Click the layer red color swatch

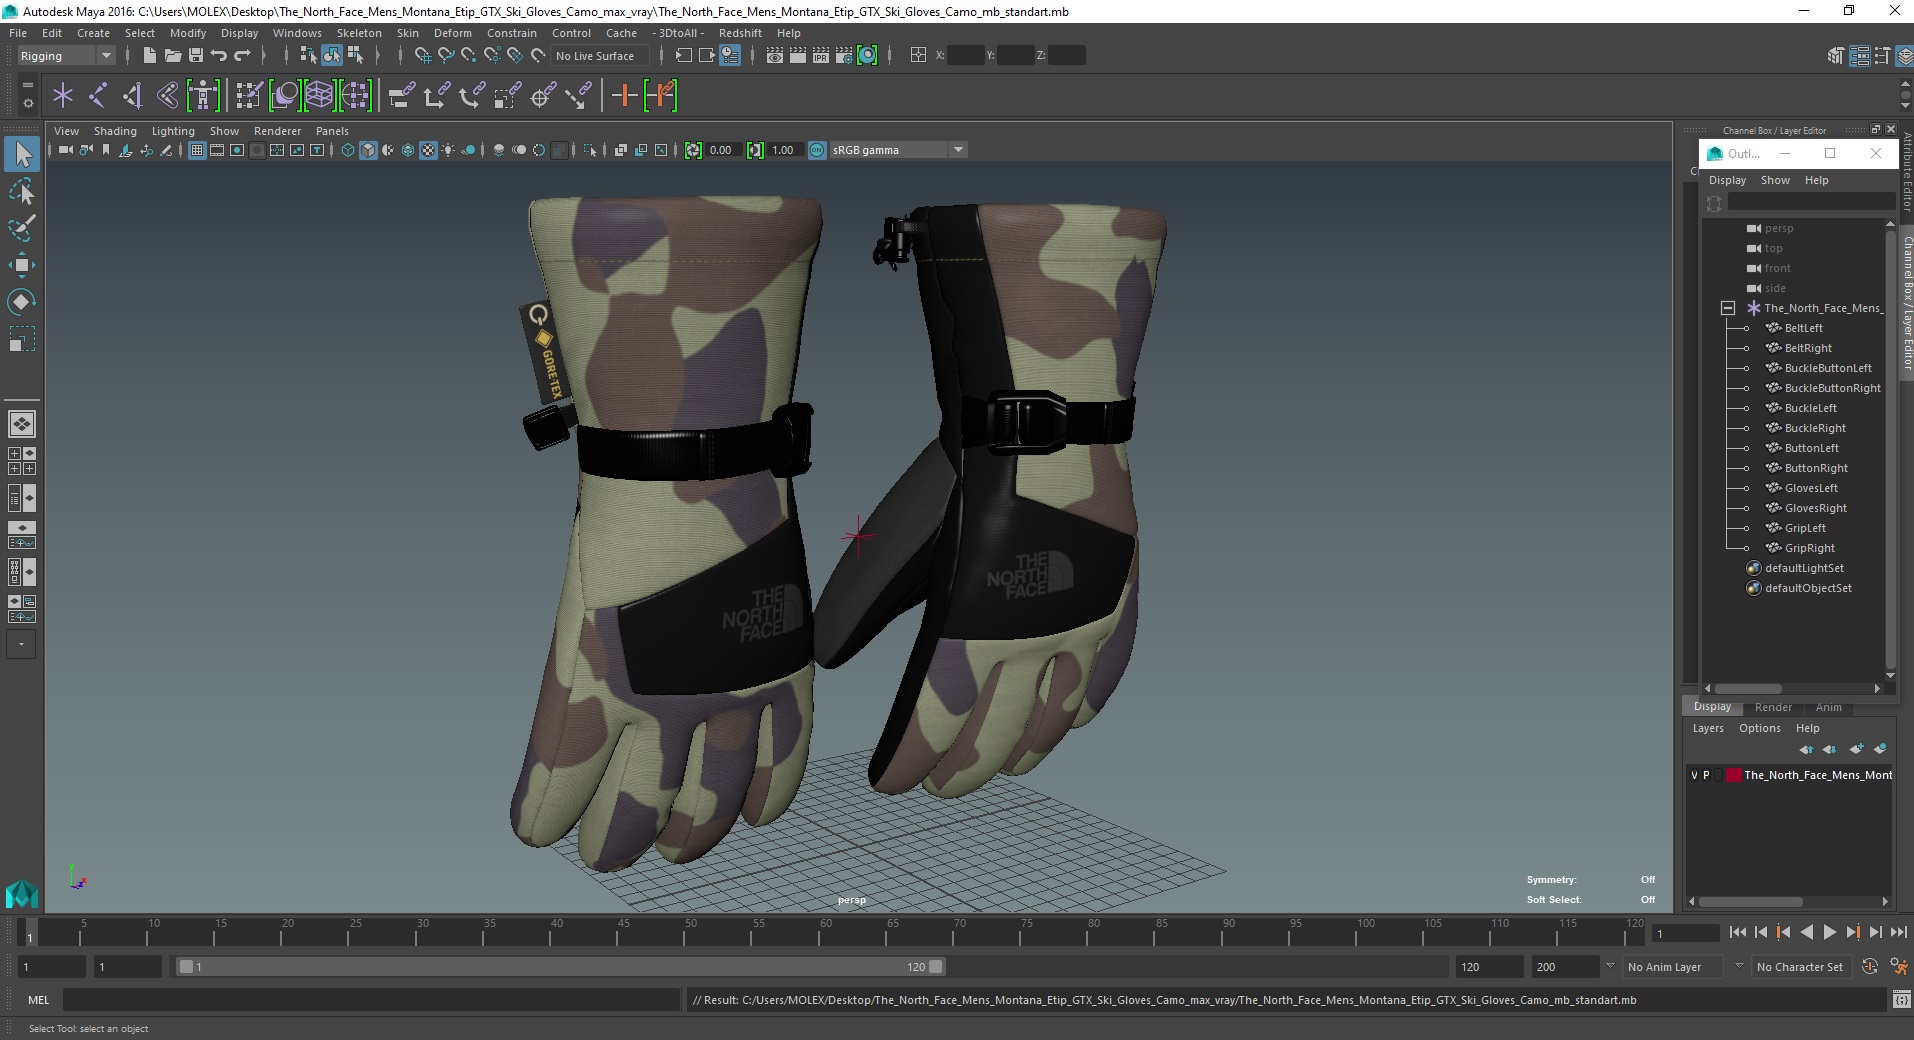coord(1733,775)
